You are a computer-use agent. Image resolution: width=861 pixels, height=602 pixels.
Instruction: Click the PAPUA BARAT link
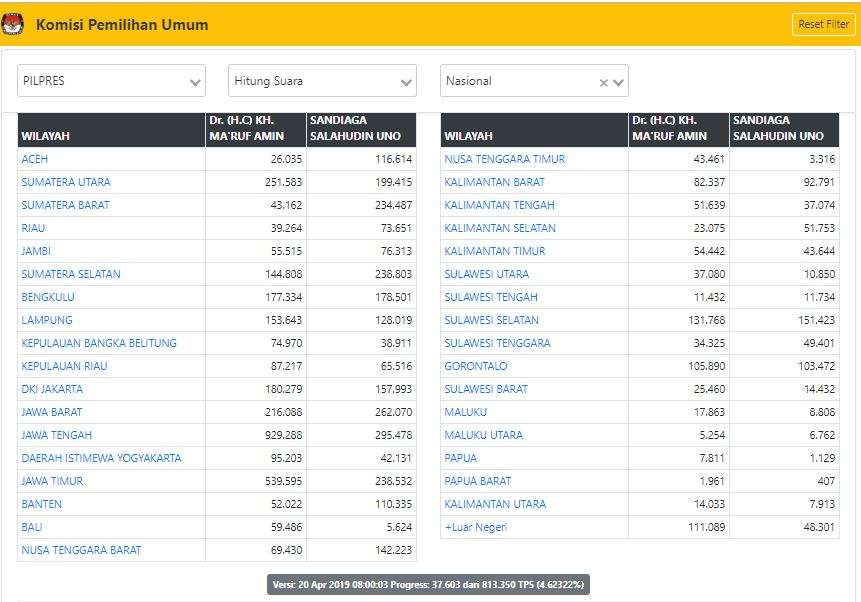478,481
